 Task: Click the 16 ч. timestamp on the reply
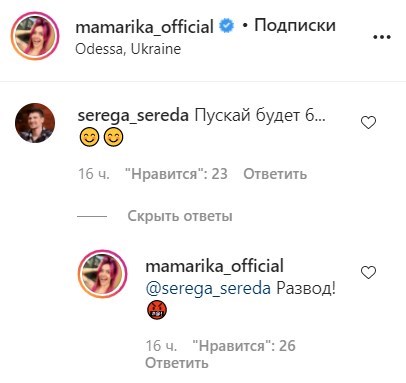point(161,346)
